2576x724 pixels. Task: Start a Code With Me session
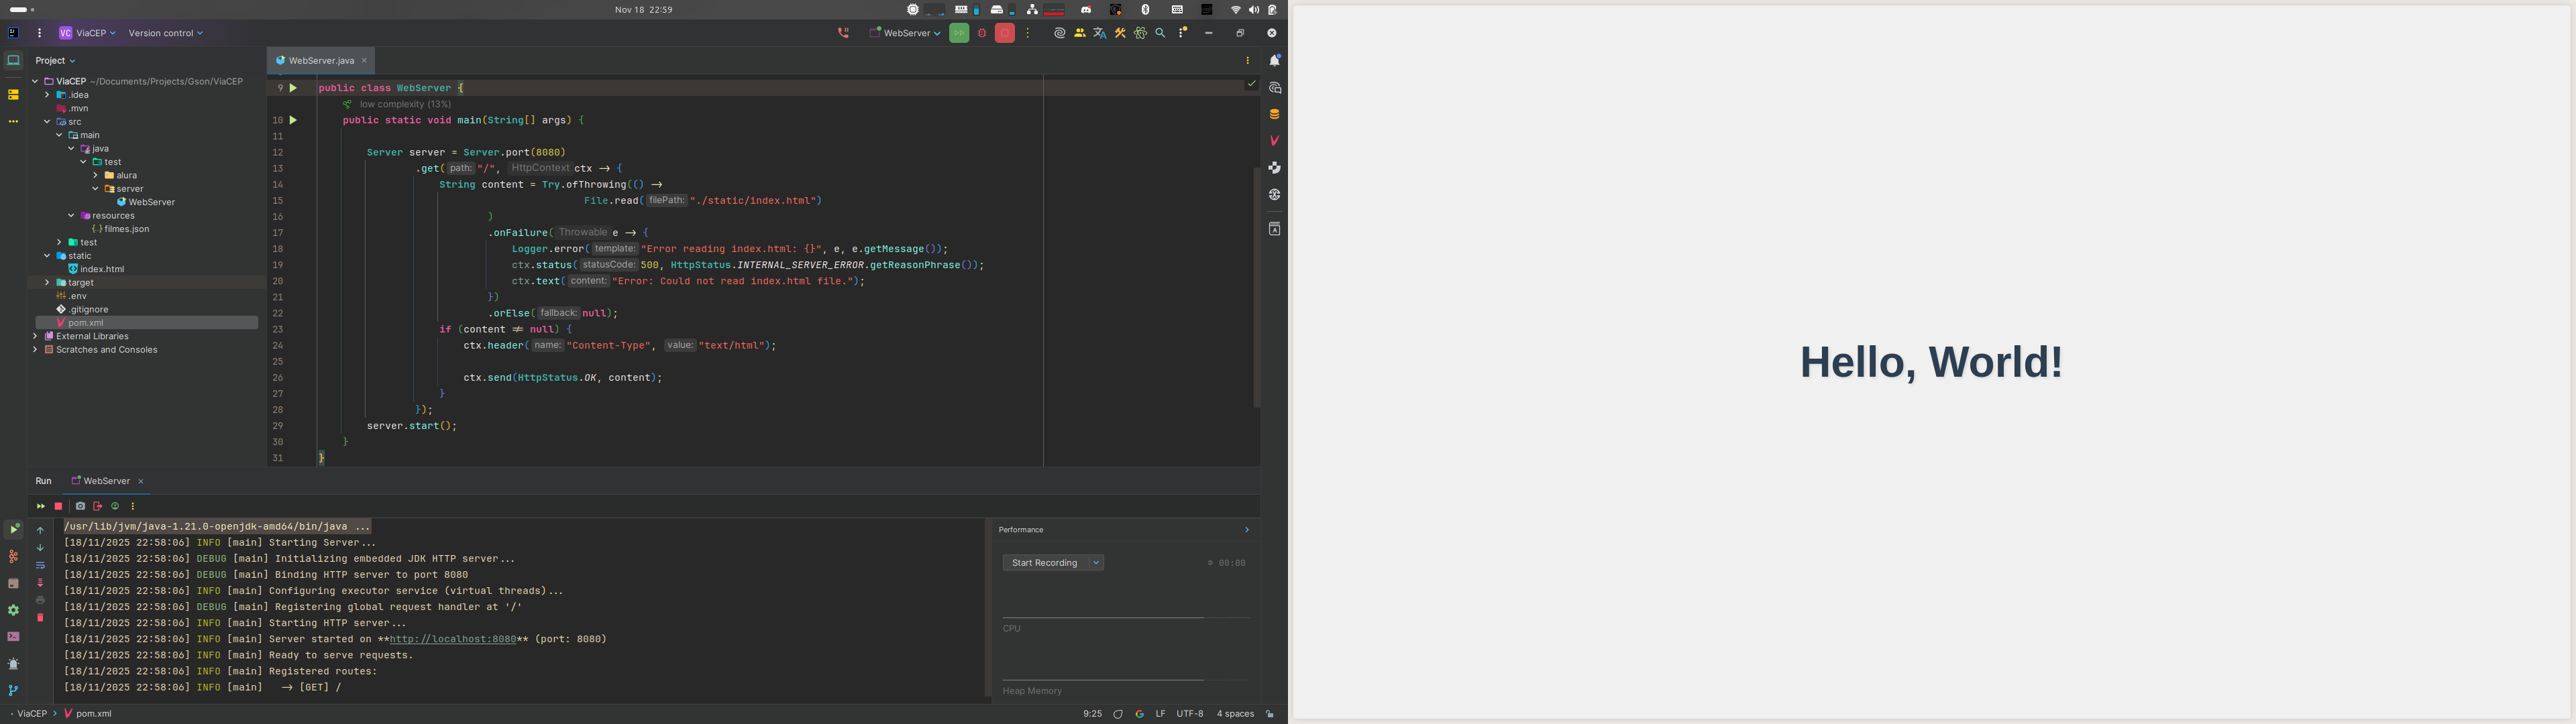pyautogui.click(x=1080, y=33)
